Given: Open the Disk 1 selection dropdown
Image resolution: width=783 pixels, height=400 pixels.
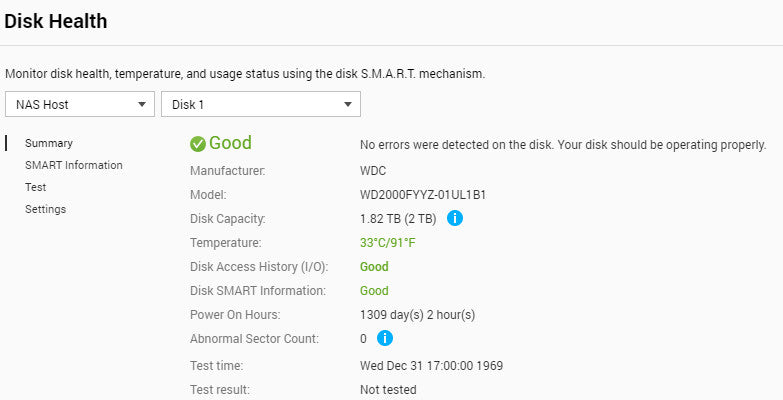Looking at the screenshot, I should (261, 104).
